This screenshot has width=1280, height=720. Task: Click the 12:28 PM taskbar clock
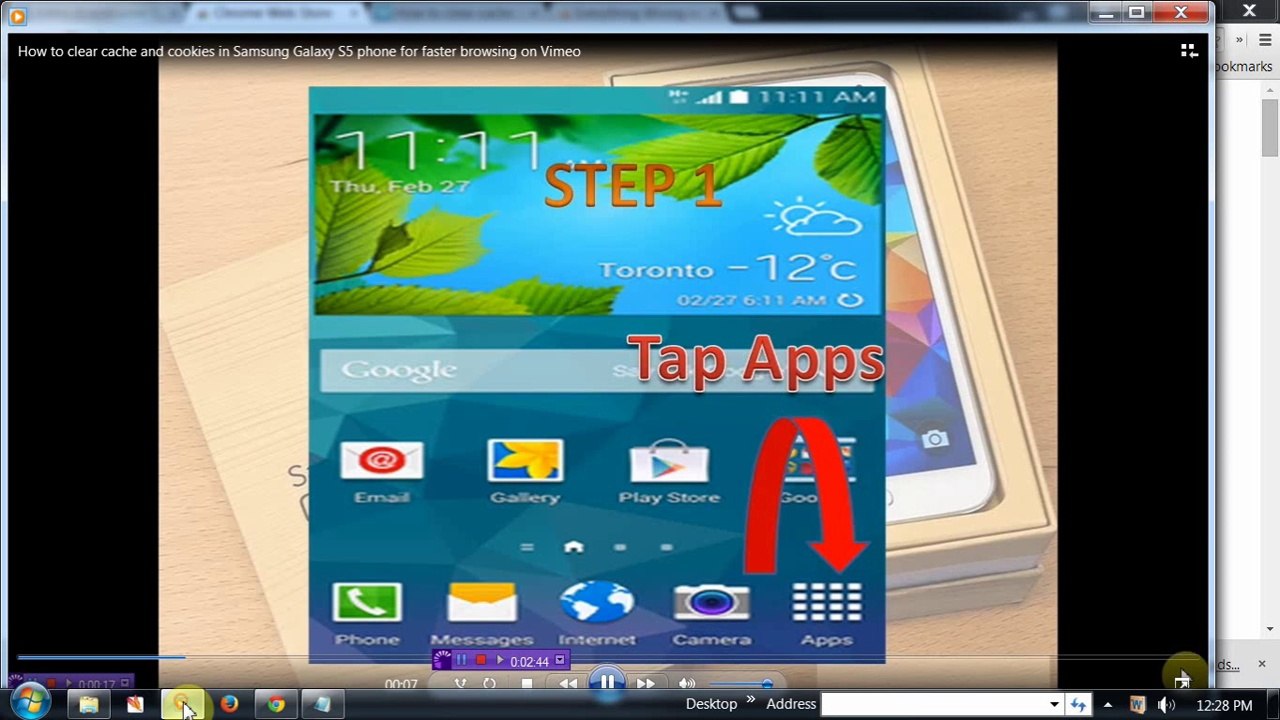1224,705
